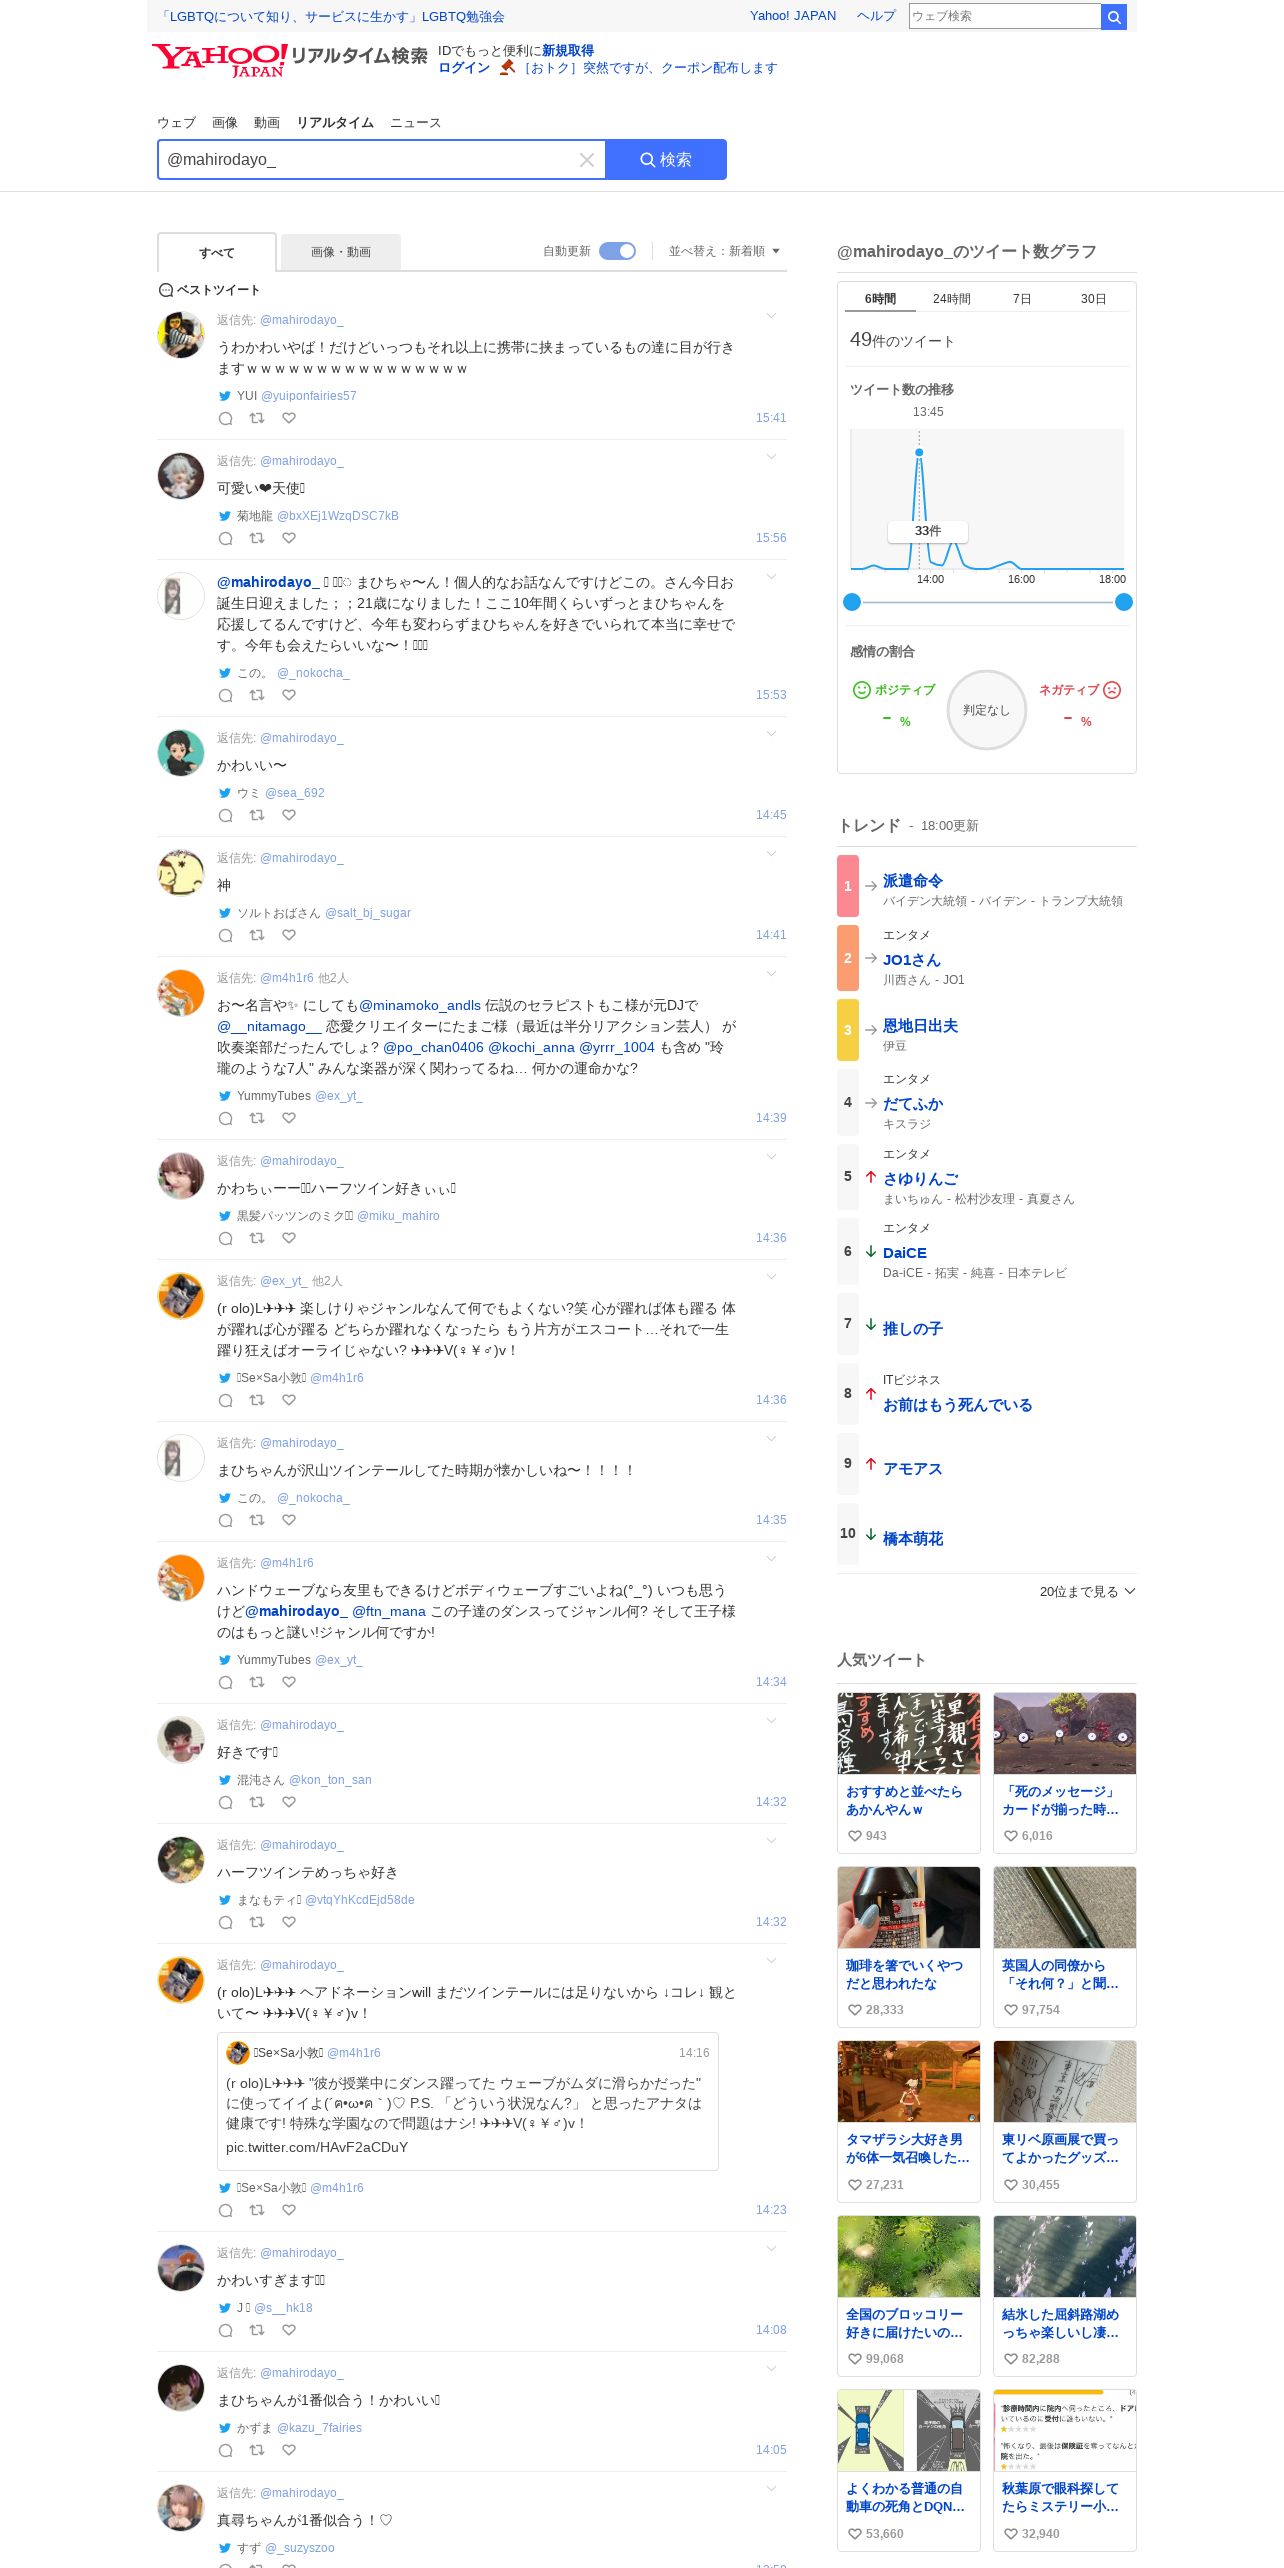Like the tweet by かずま @kazu_7fairies
The height and width of the screenshot is (2568, 1284).
tap(289, 2450)
